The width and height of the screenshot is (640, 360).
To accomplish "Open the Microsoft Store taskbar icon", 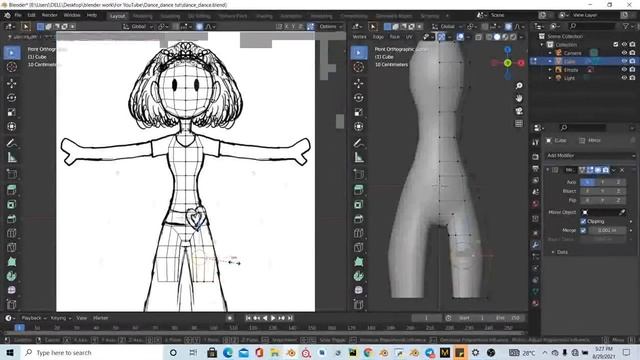I will (212, 353).
